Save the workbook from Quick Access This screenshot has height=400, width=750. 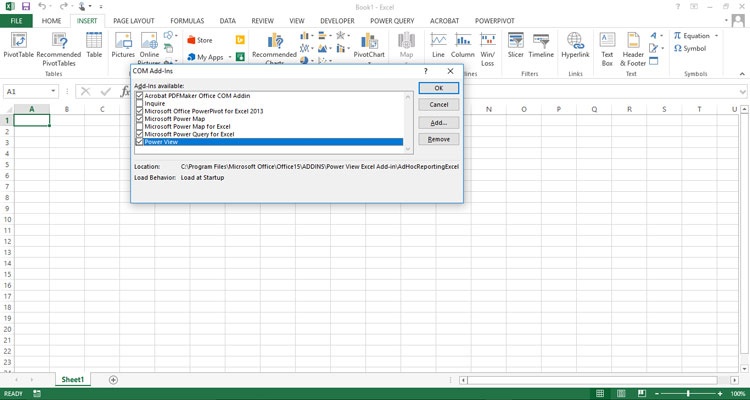click(x=26, y=7)
